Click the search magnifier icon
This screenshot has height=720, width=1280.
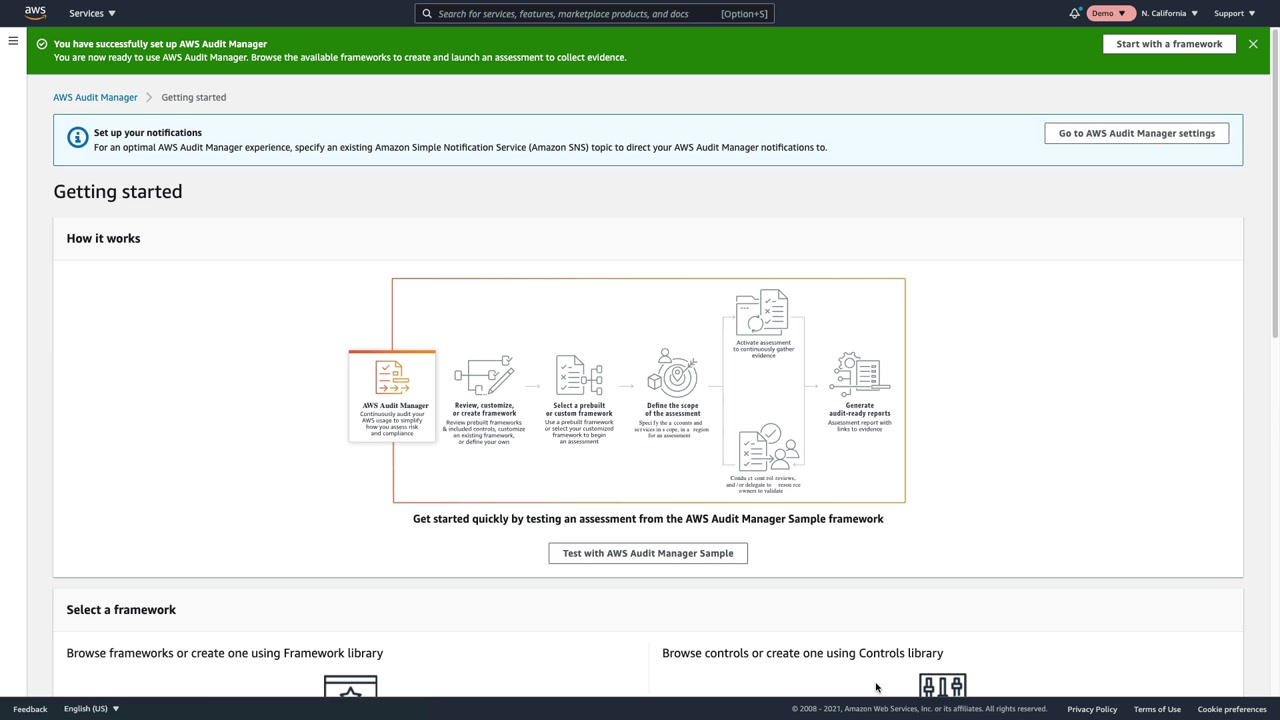[427, 14]
